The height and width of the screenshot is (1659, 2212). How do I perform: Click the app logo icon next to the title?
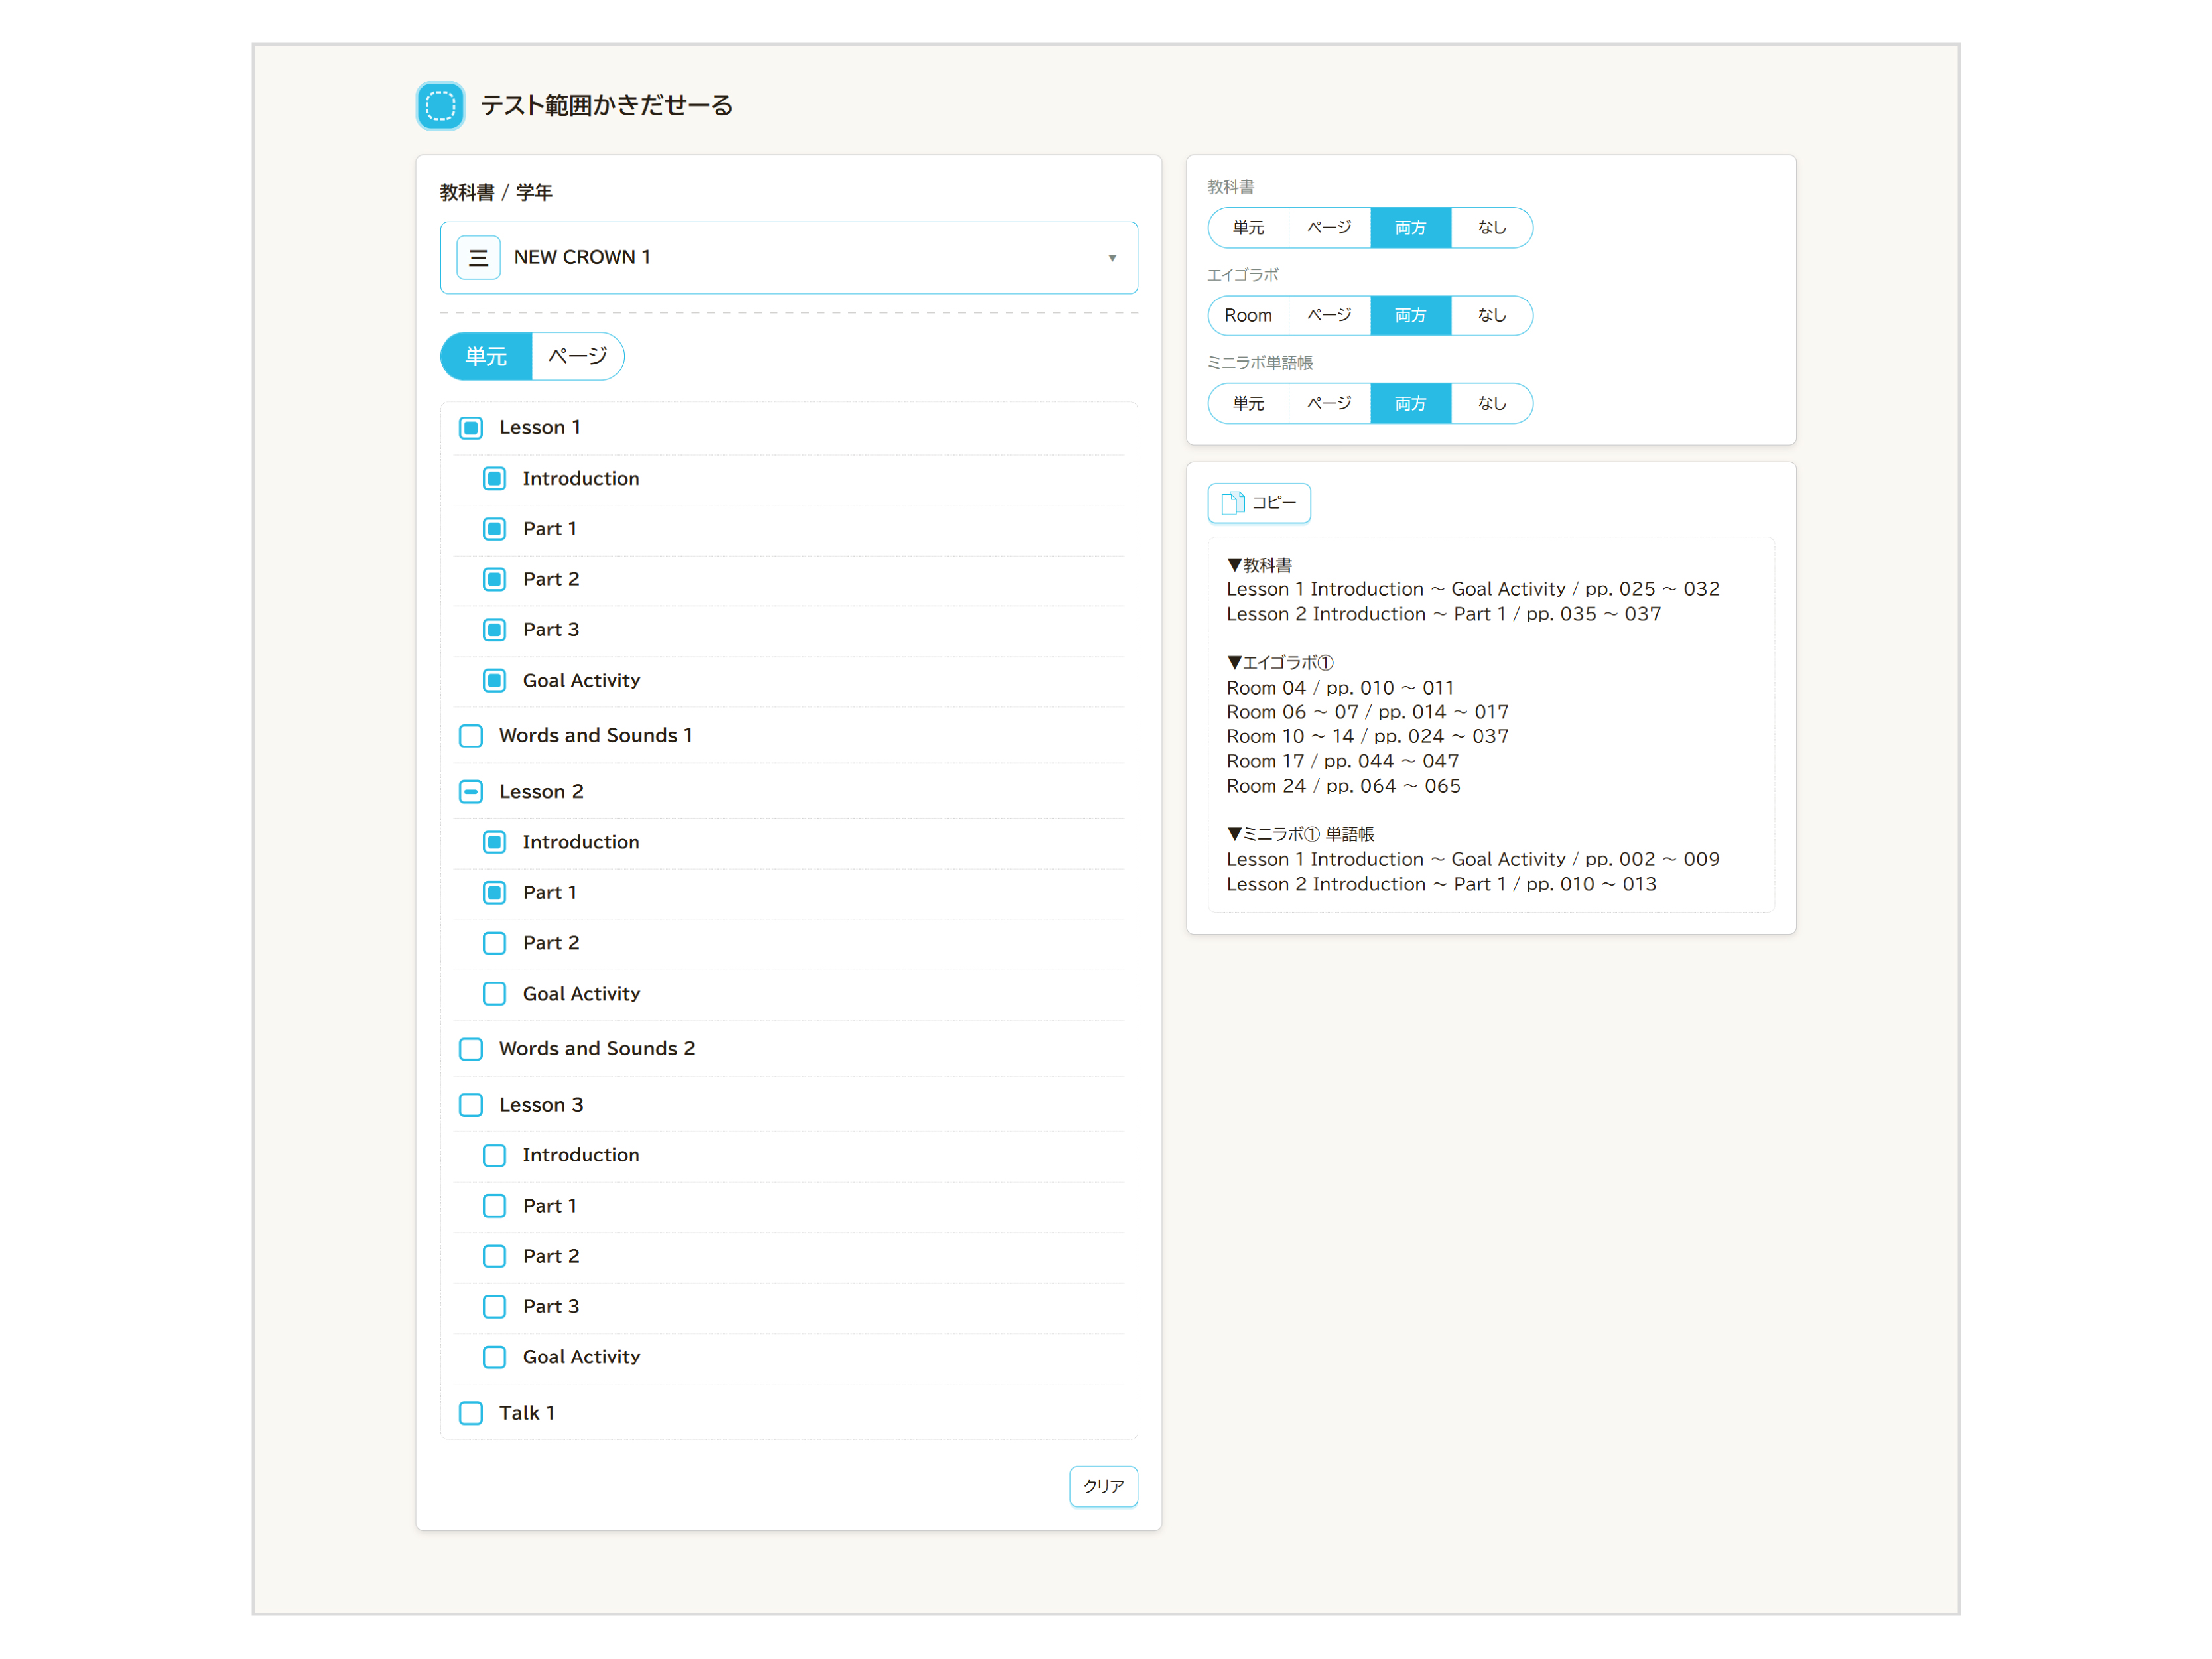point(440,105)
